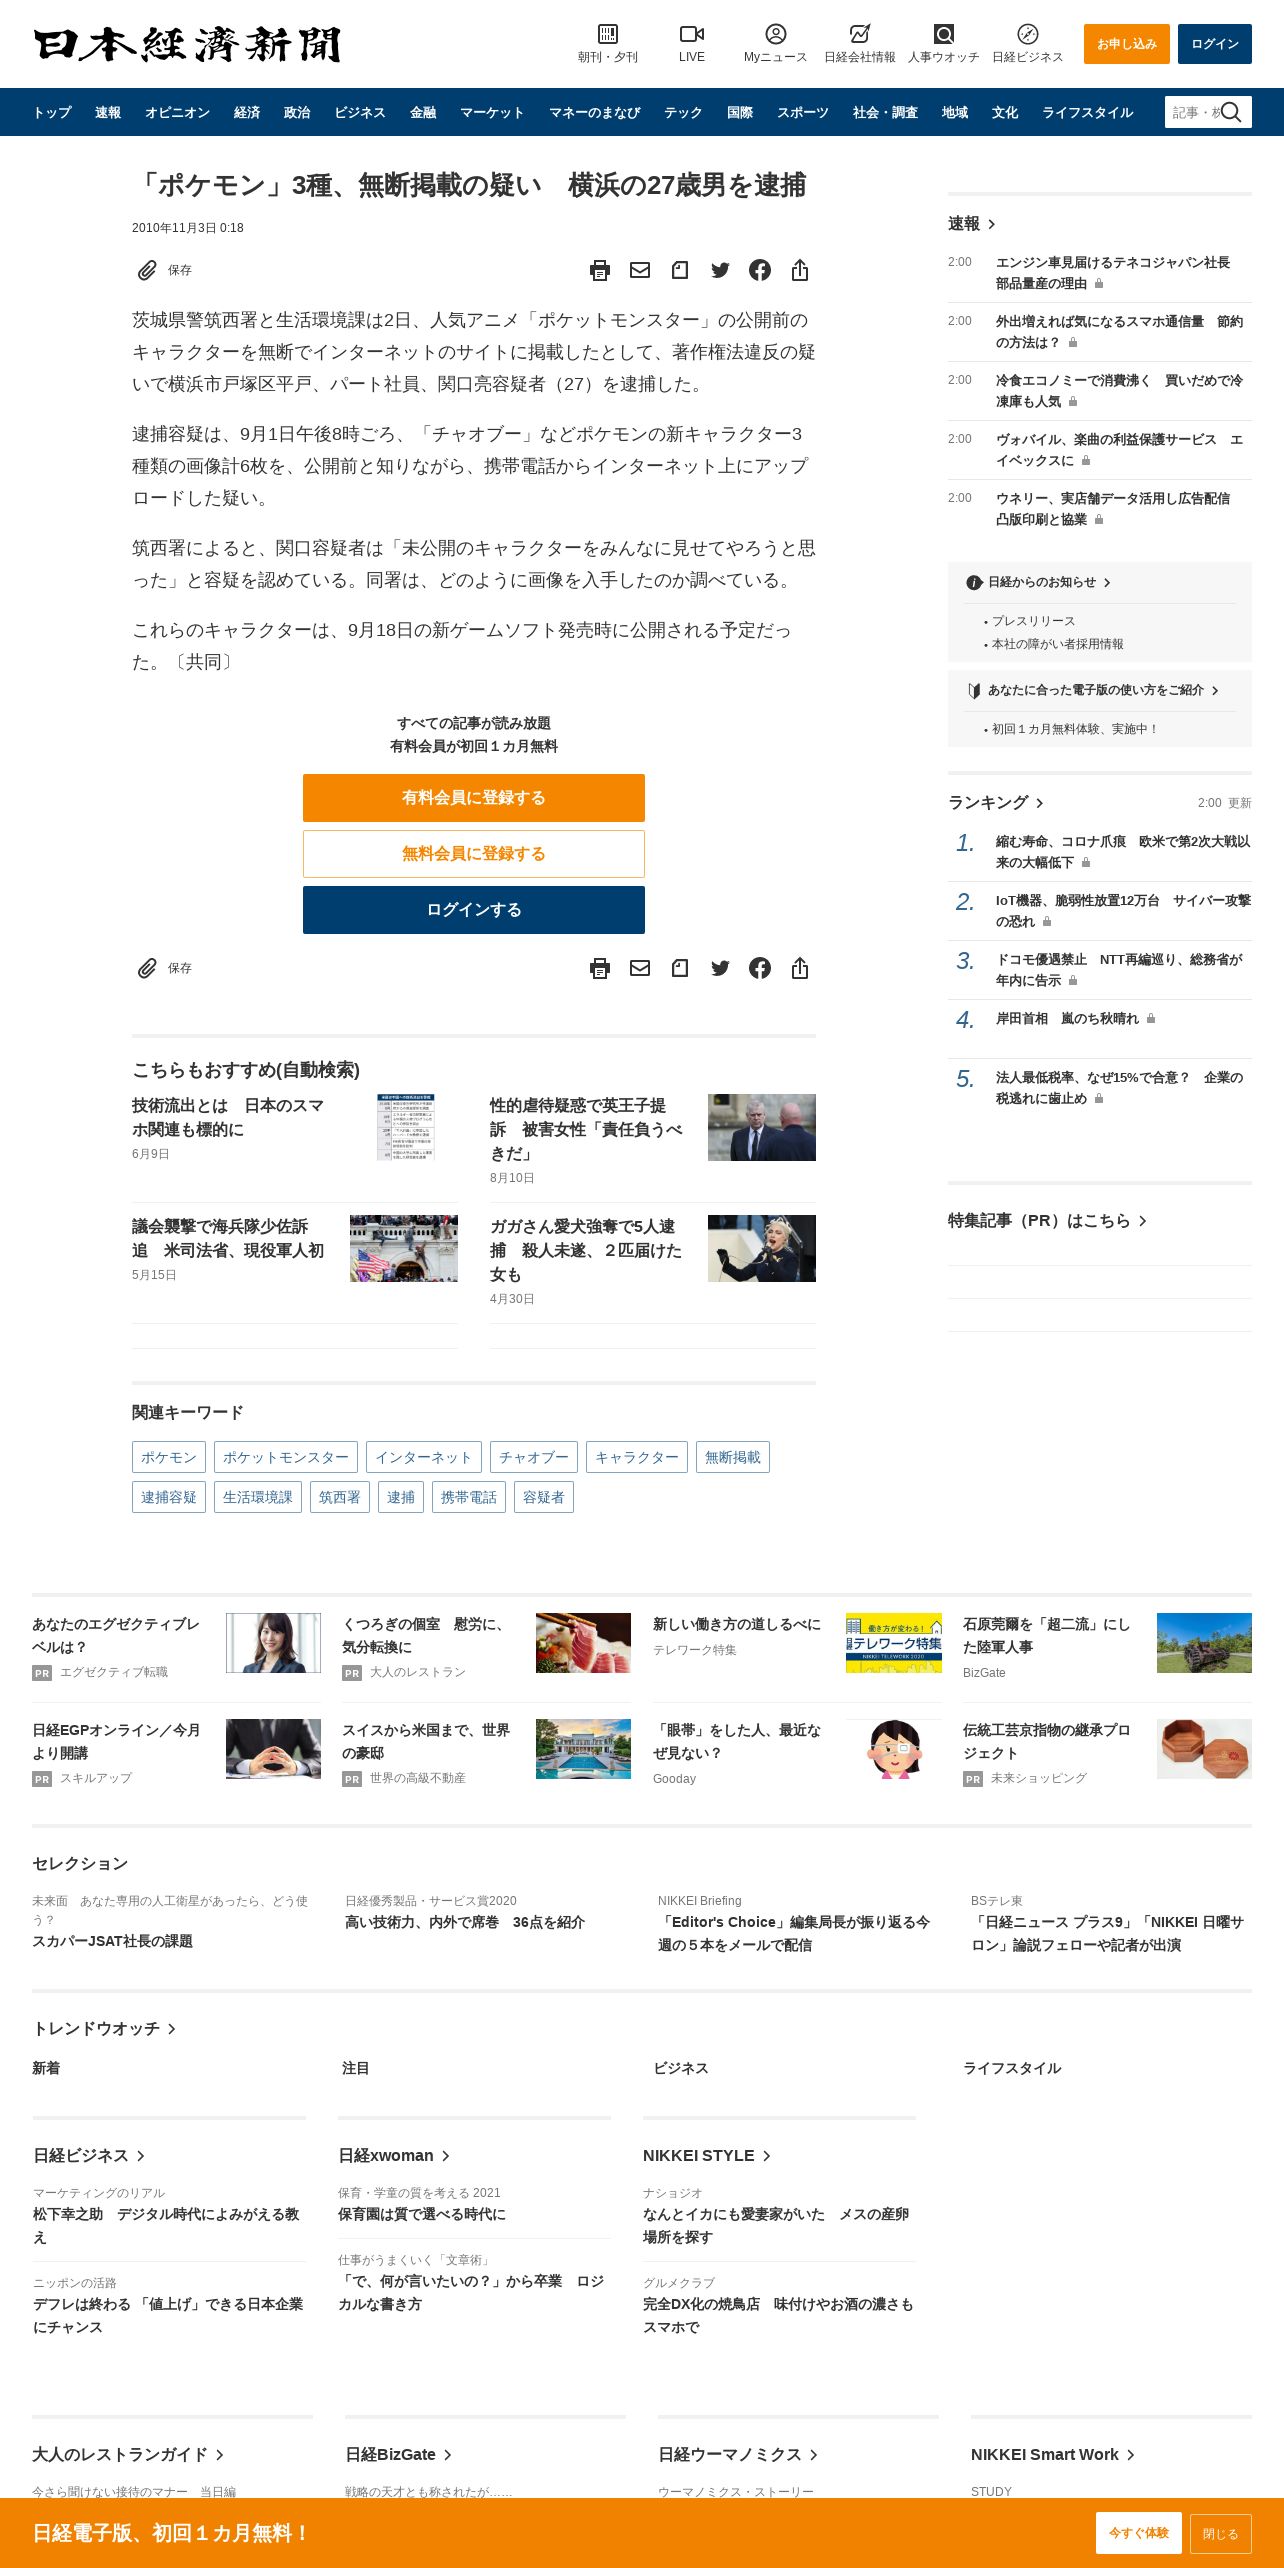Select the ライフスタイル nav item

(x=1088, y=112)
